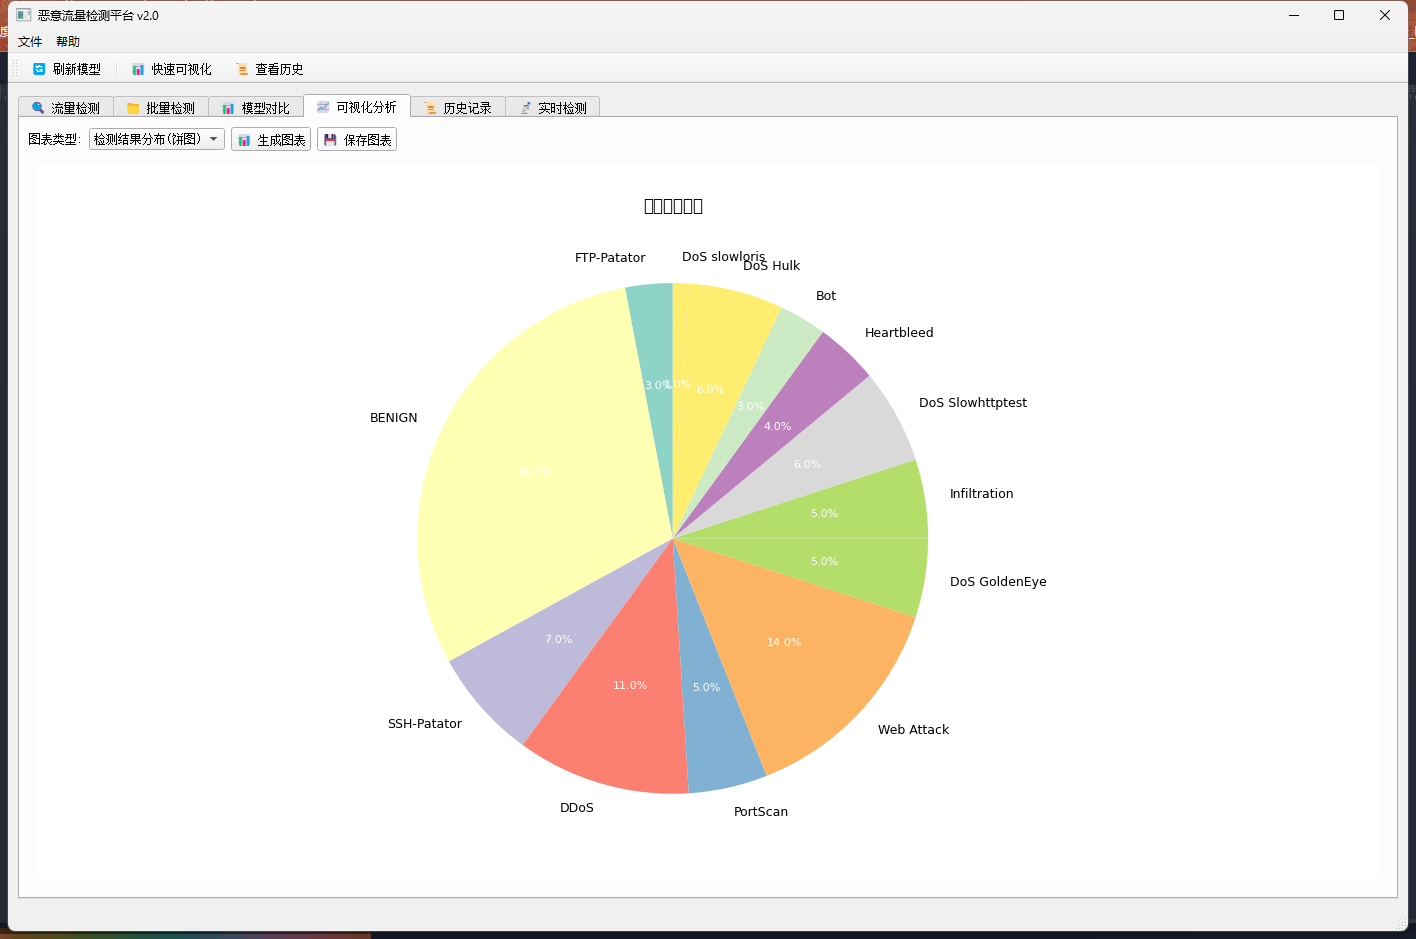The image size is (1416, 939).
Task: Click the floppy disk icon in 保存图表
Action: click(x=330, y=140)
